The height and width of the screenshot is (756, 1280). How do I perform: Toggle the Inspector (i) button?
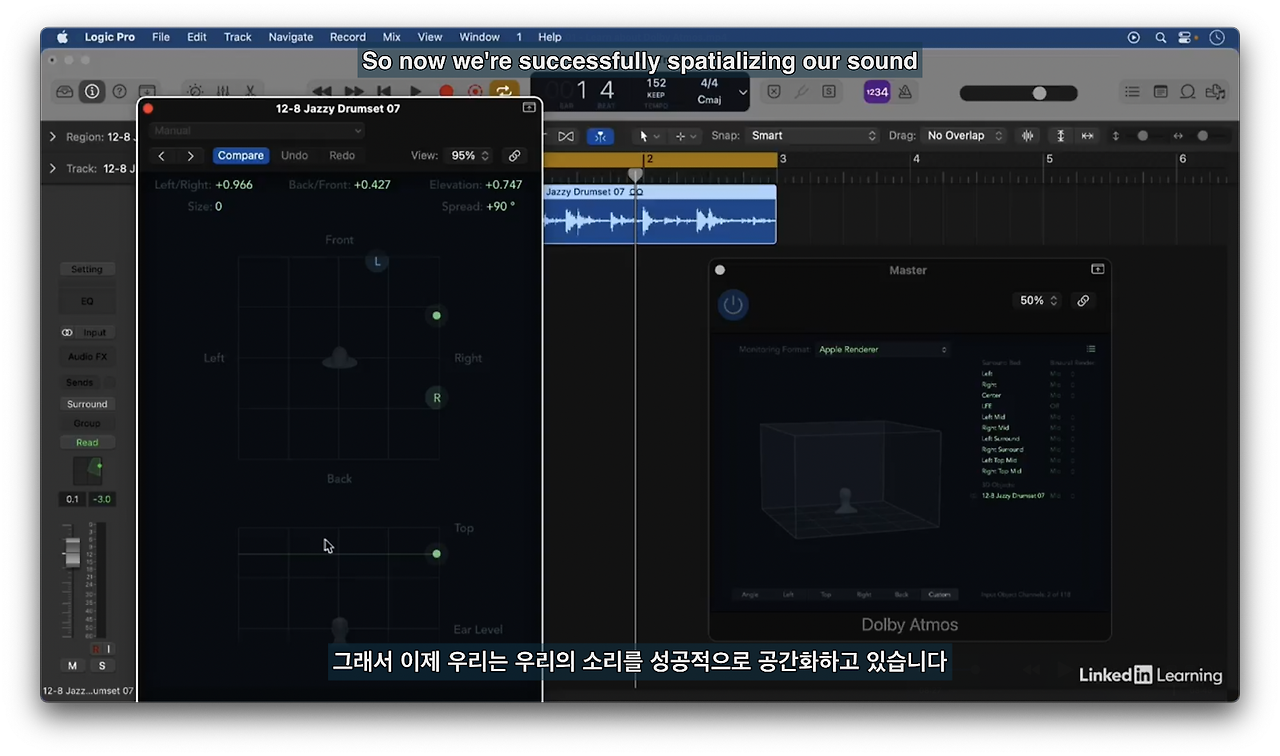pyautogui.click(x=92, y=91)
